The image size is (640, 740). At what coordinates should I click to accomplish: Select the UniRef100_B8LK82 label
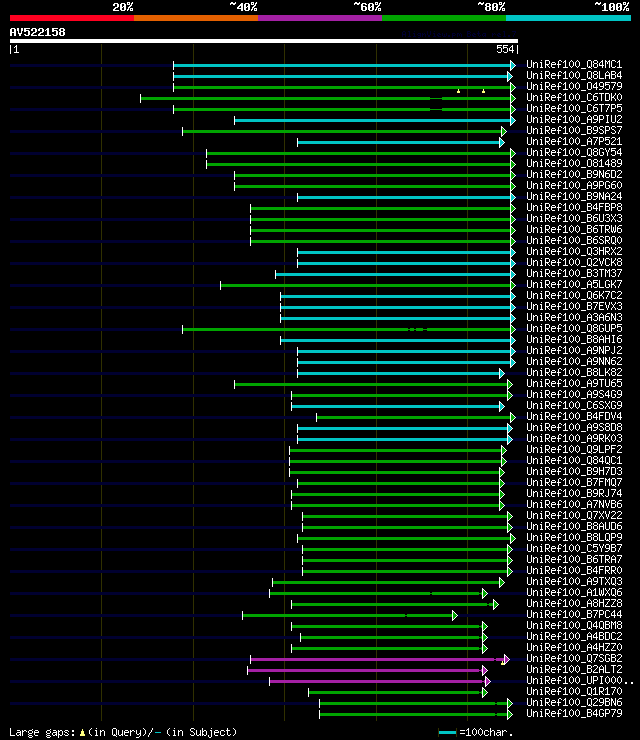coord(574,372)
